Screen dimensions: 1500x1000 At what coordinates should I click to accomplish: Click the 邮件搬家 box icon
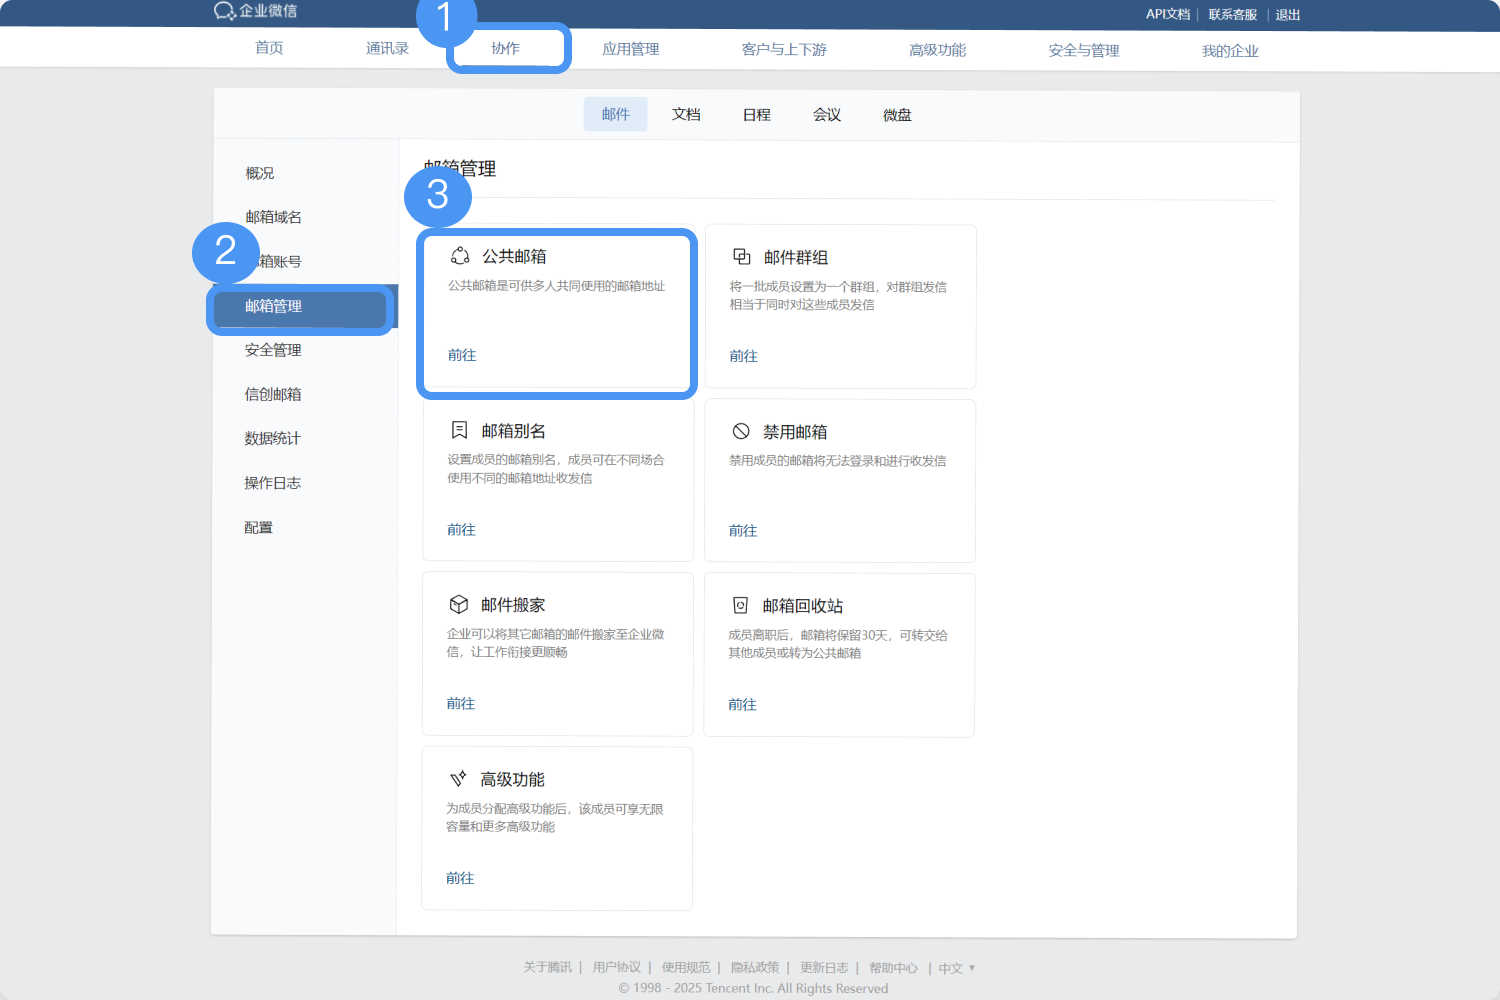tap(459, 604)
